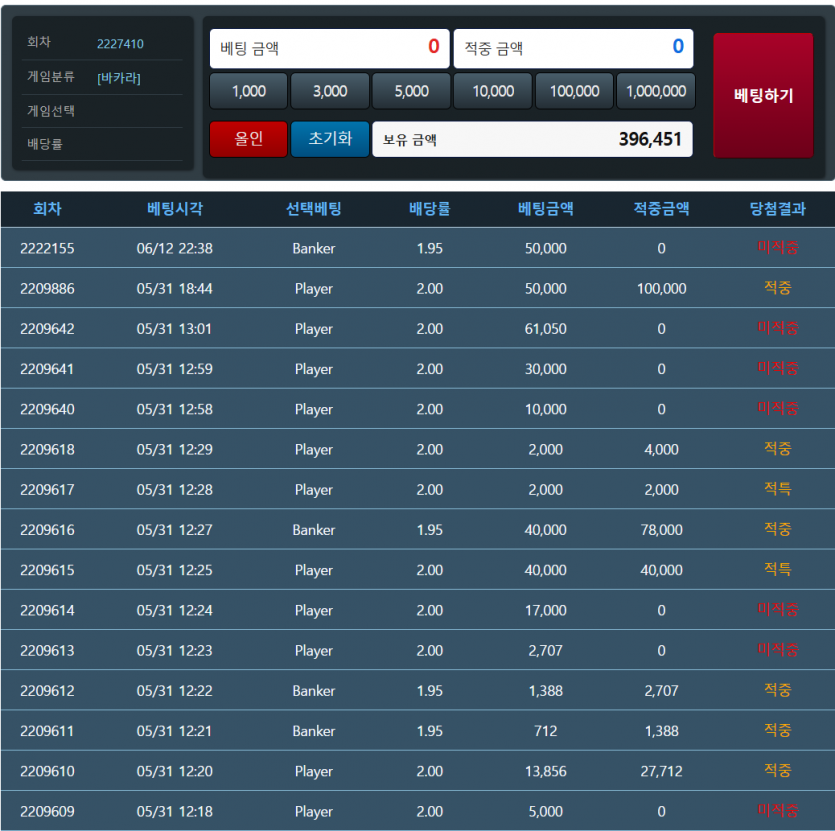Click the 베팅하기 bet button
Image resolution: width=835 pixels, height=831 pixels.
point(763,96)
